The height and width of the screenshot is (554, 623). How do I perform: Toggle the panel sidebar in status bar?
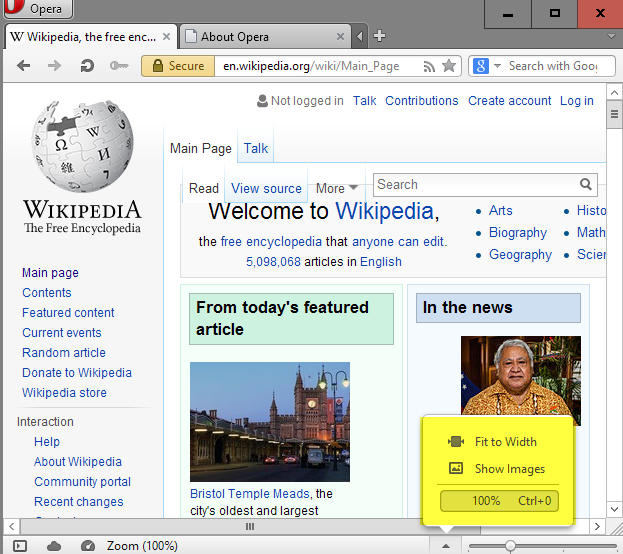20,545
